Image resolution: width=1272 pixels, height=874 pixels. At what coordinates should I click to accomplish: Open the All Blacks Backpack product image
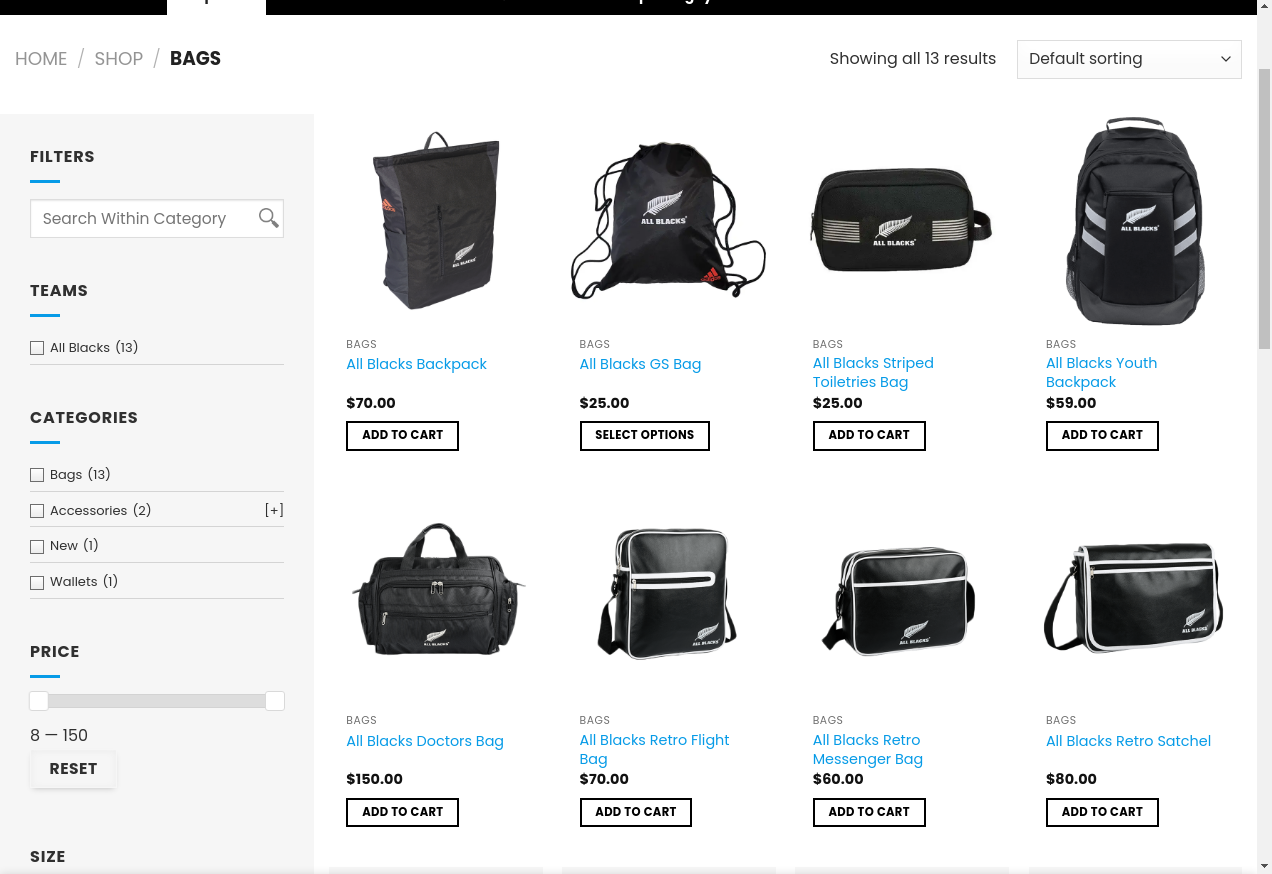click(436, 221)
